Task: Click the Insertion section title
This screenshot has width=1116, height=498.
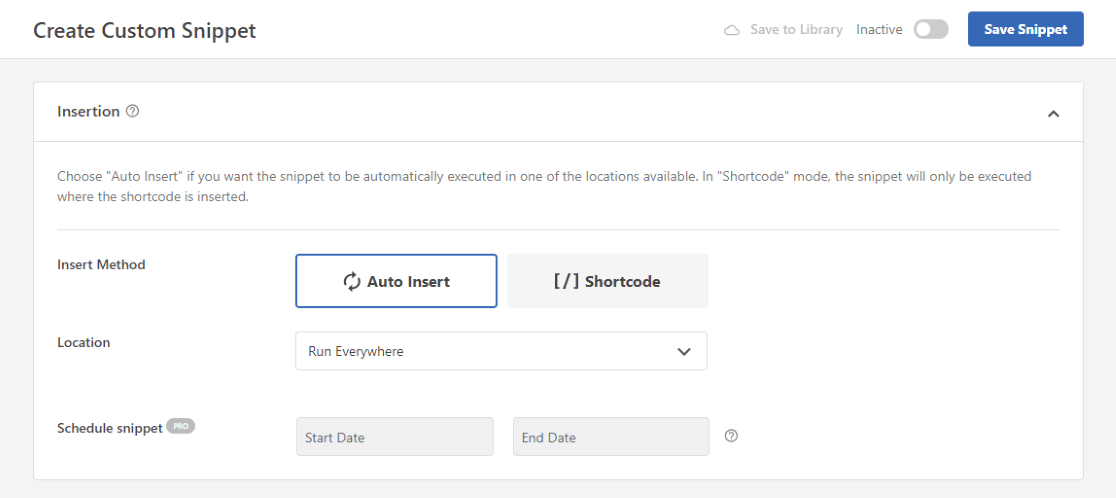Action: [88, 112]
